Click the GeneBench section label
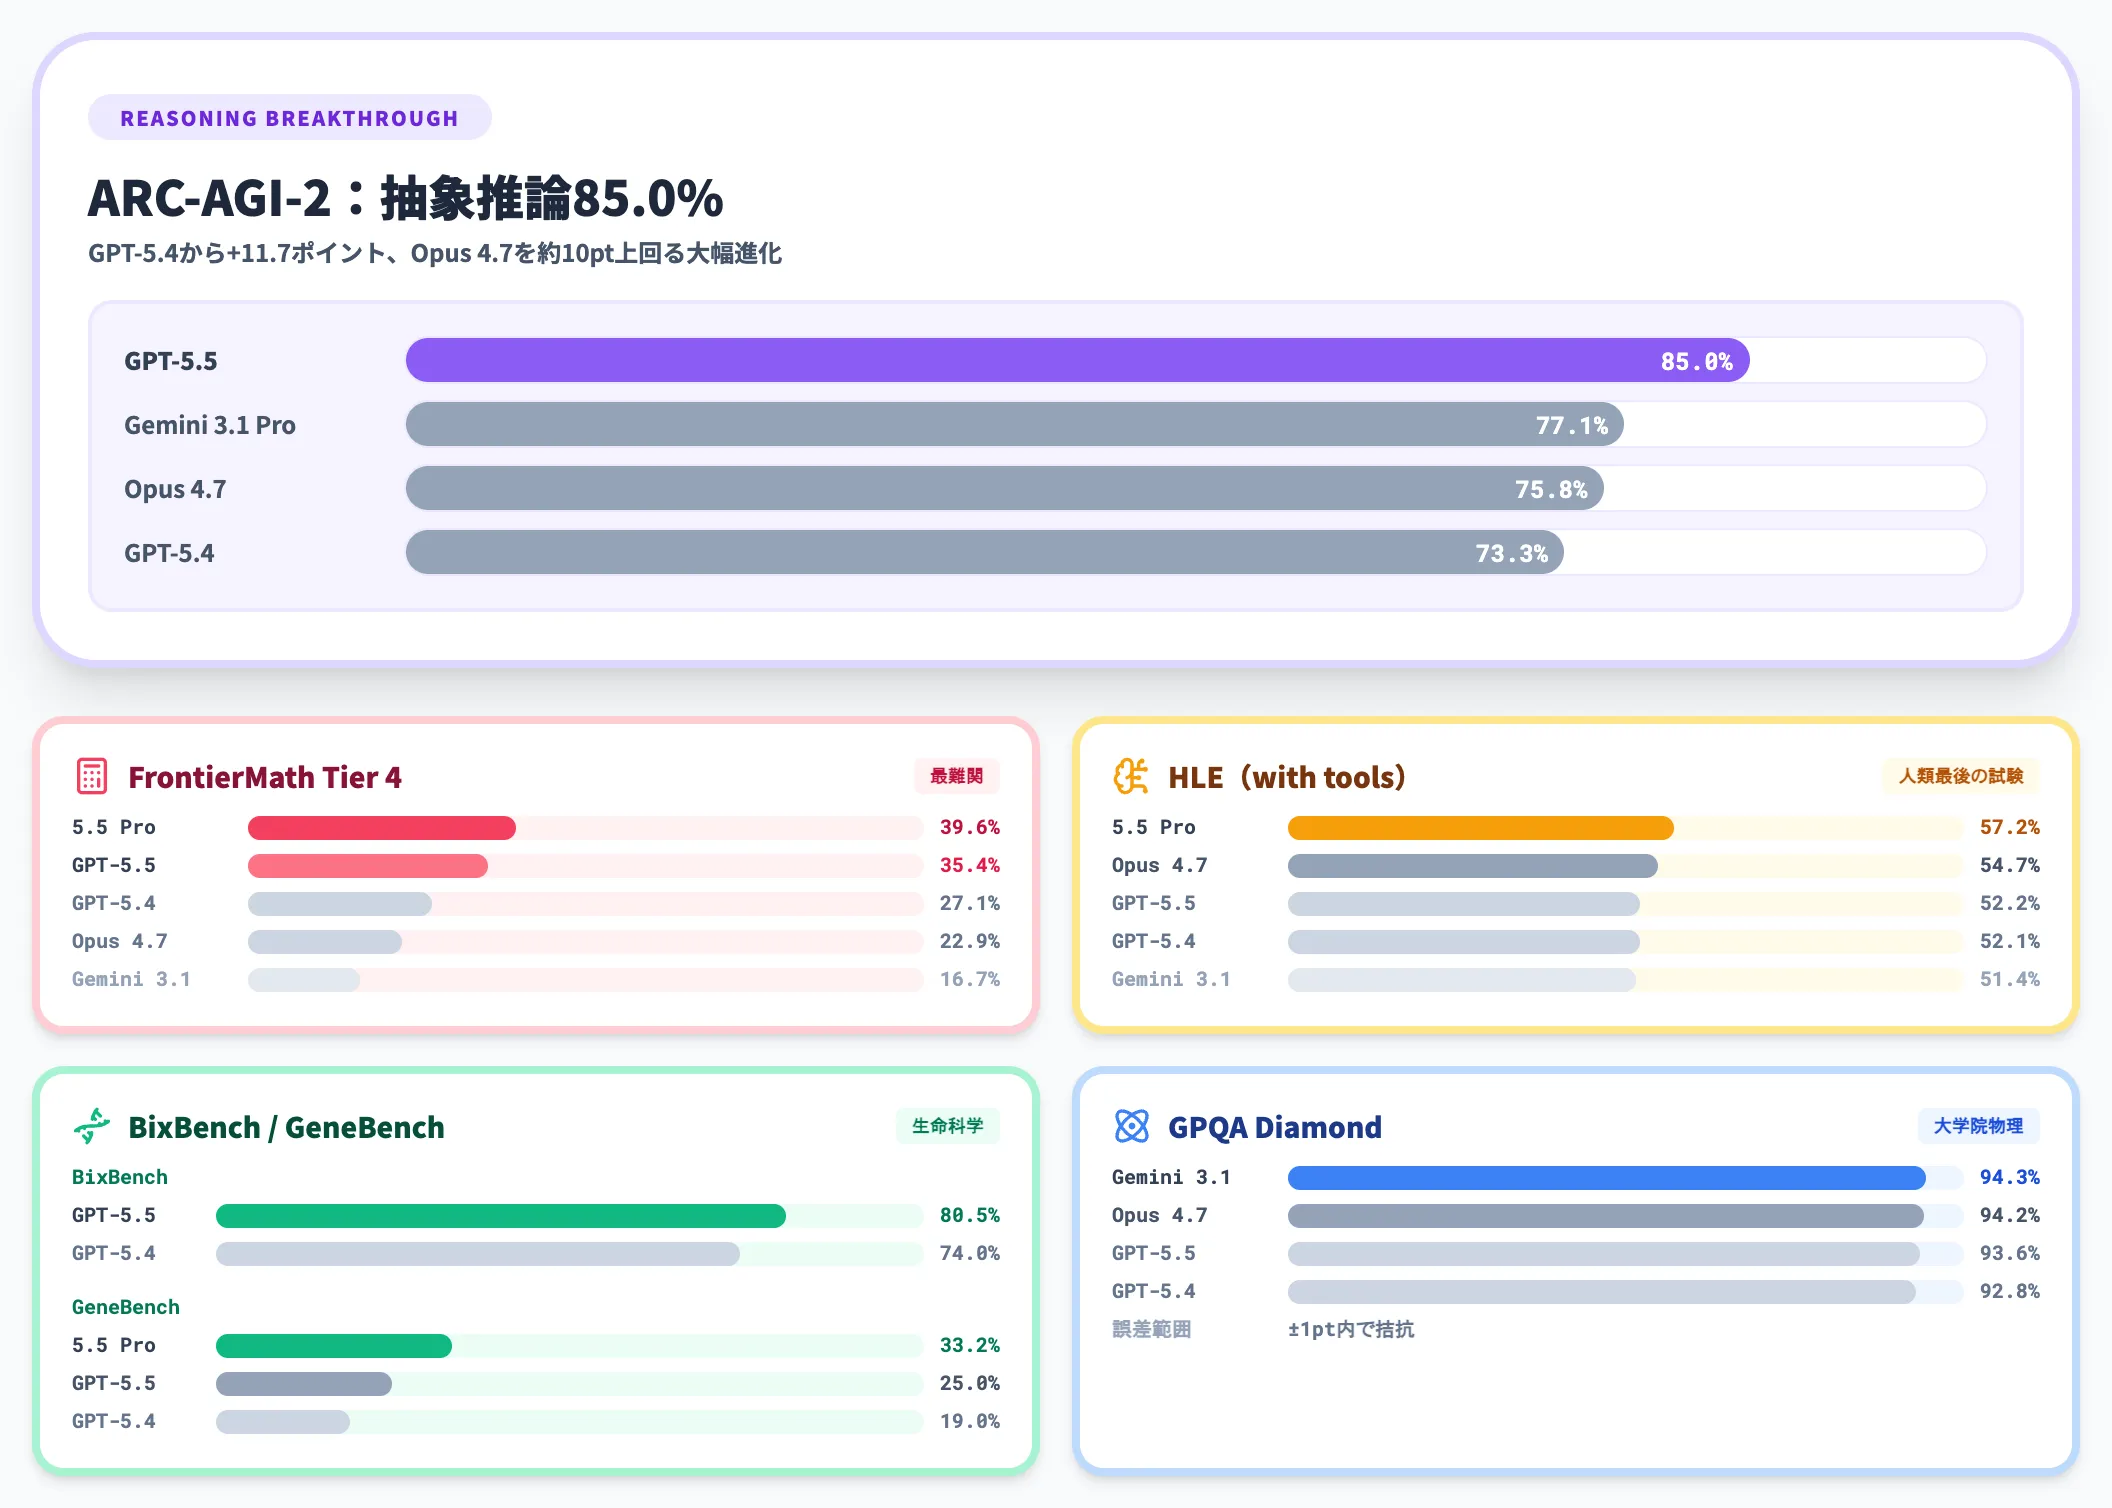 126,1307
